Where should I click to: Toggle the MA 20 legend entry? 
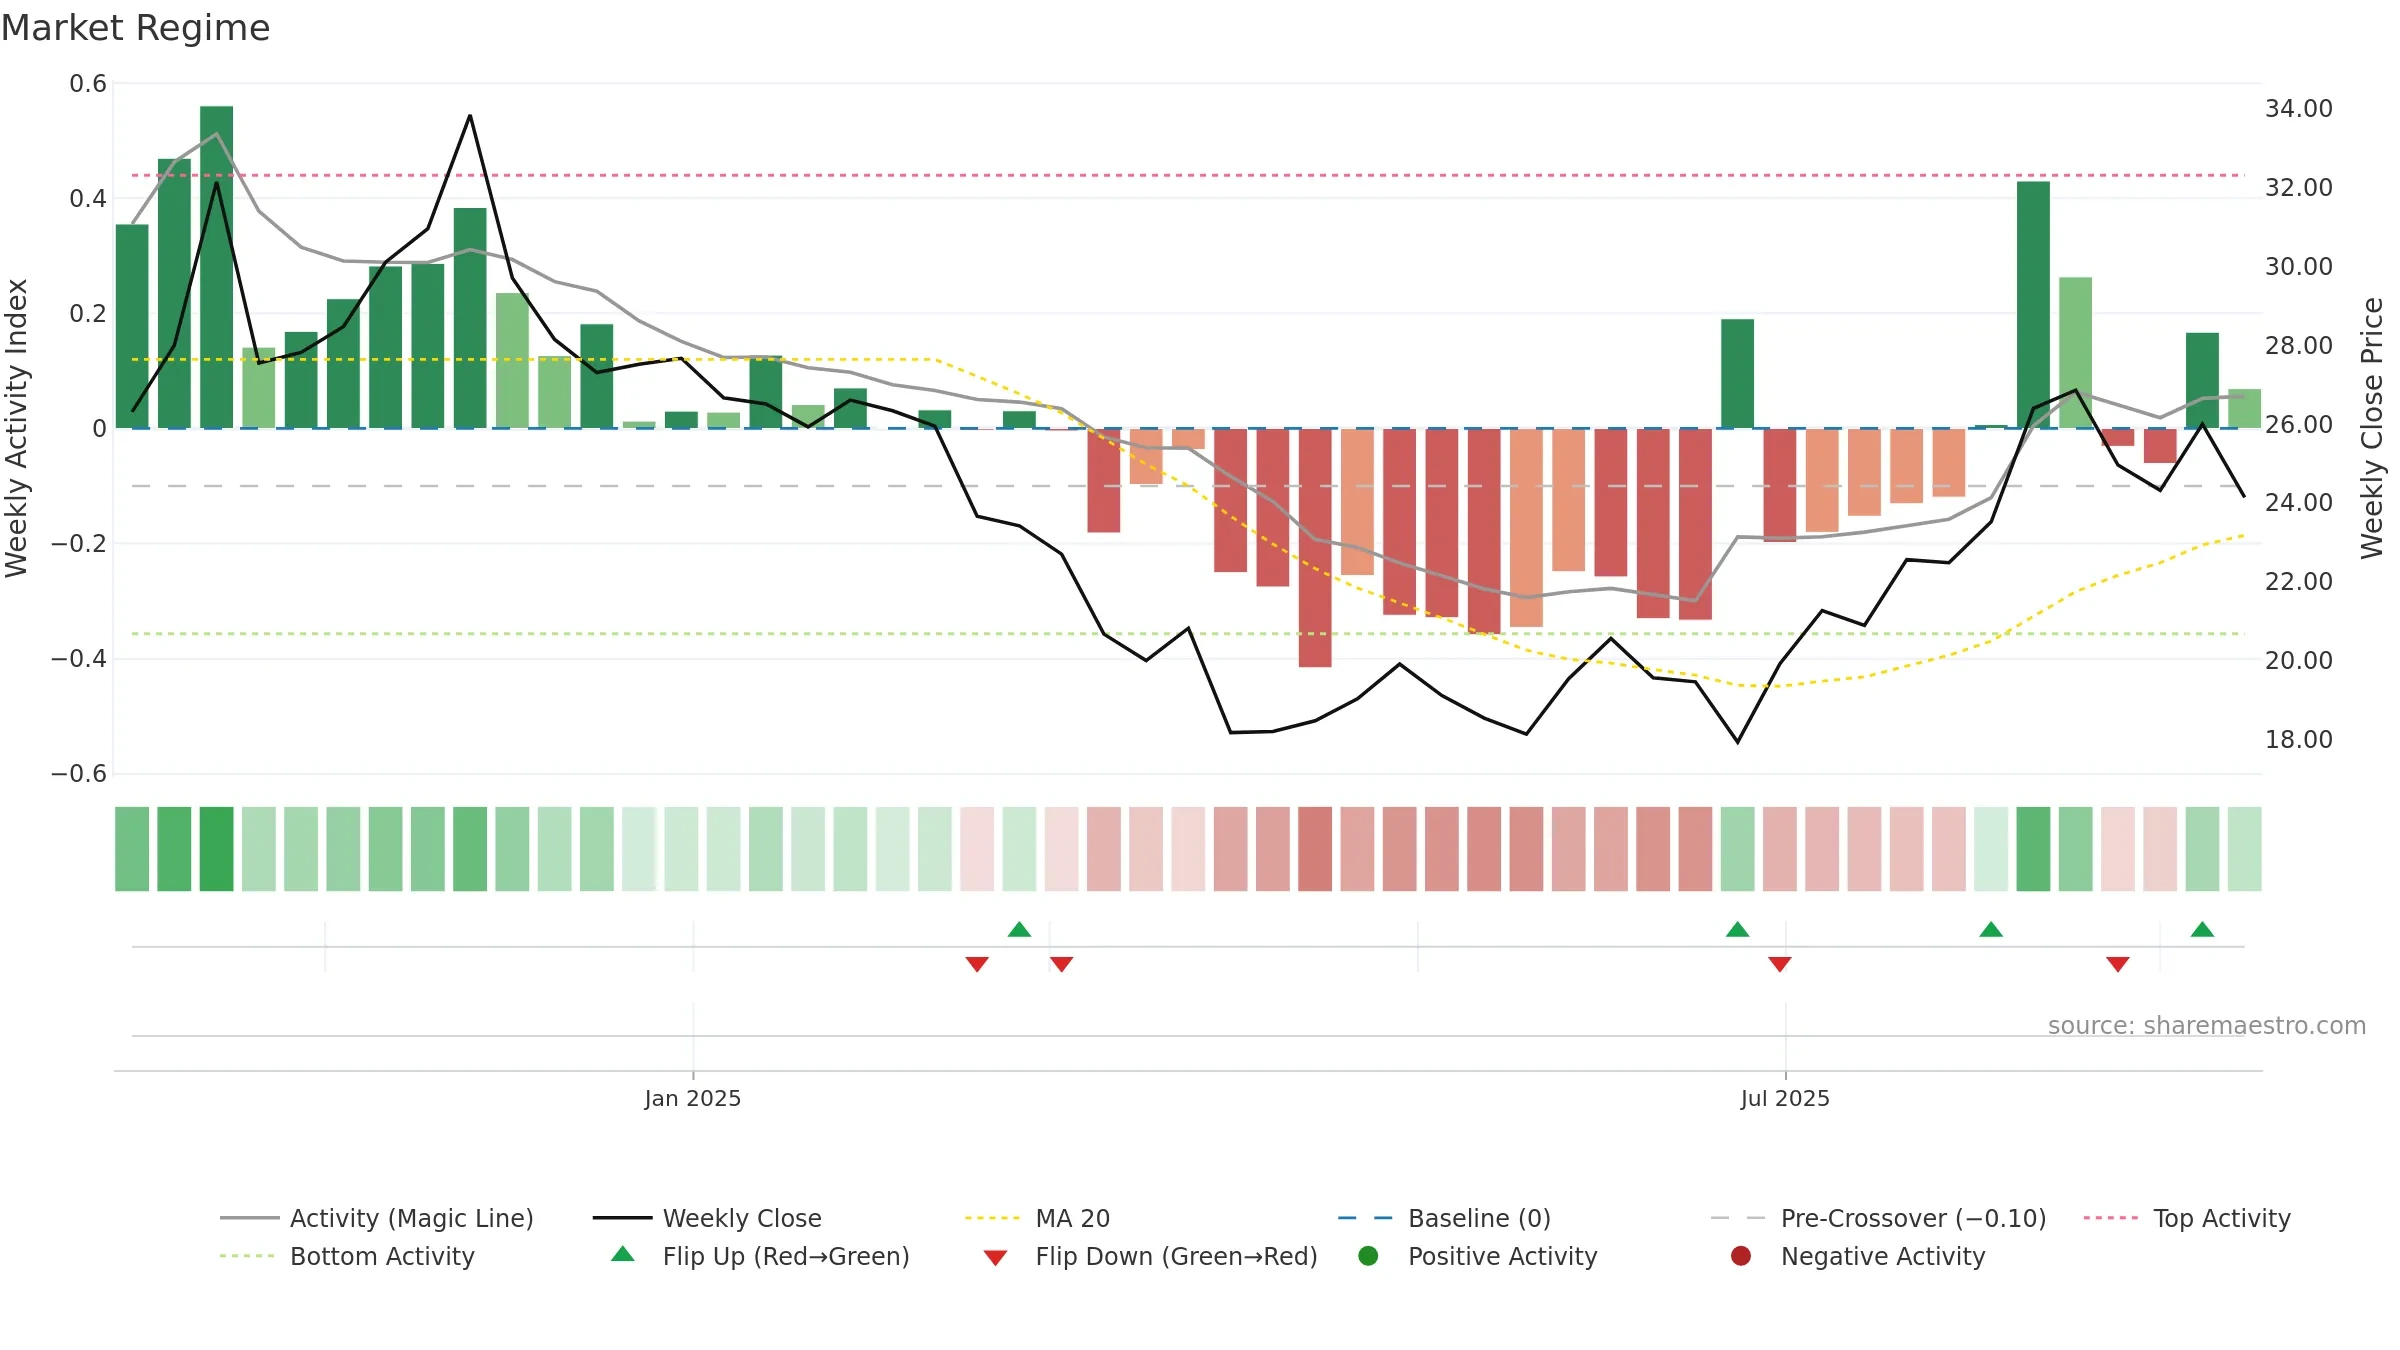pos(1037,1218)
